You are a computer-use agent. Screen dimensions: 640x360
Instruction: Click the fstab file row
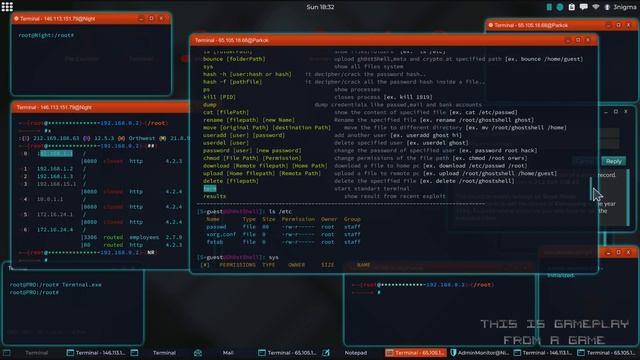tap(283, 242)
